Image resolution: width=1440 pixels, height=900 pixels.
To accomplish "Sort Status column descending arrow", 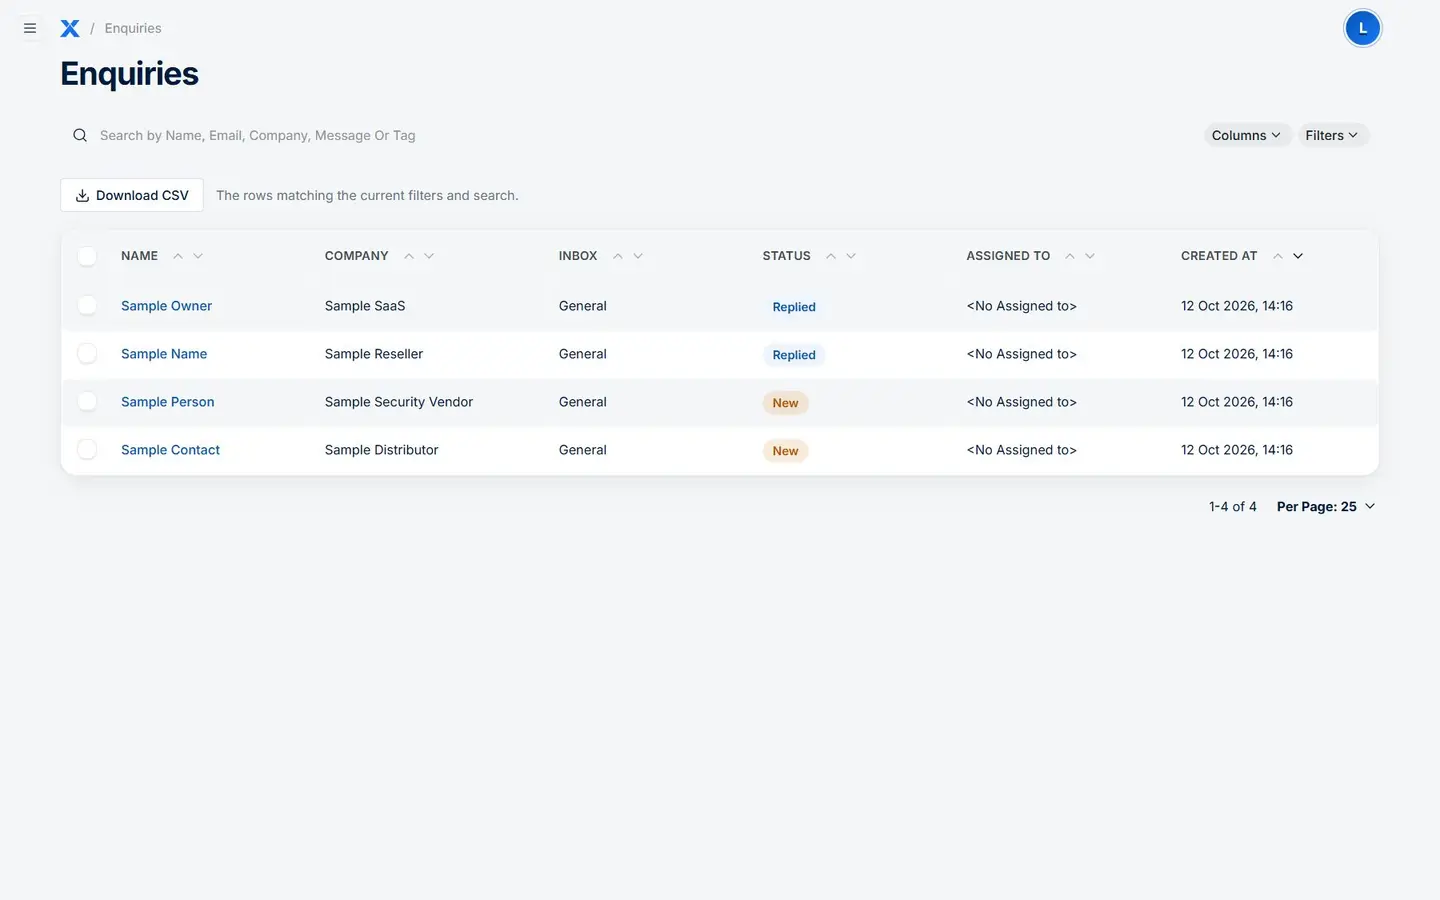I will (851, 256).
